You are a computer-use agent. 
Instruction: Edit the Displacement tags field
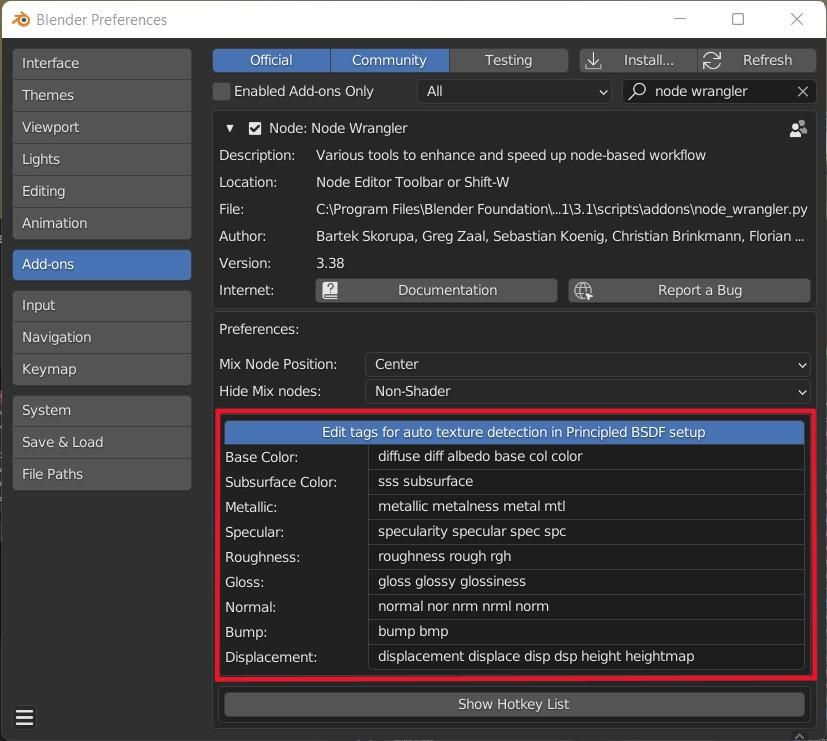pyautogui.click(x=586, y=657)
